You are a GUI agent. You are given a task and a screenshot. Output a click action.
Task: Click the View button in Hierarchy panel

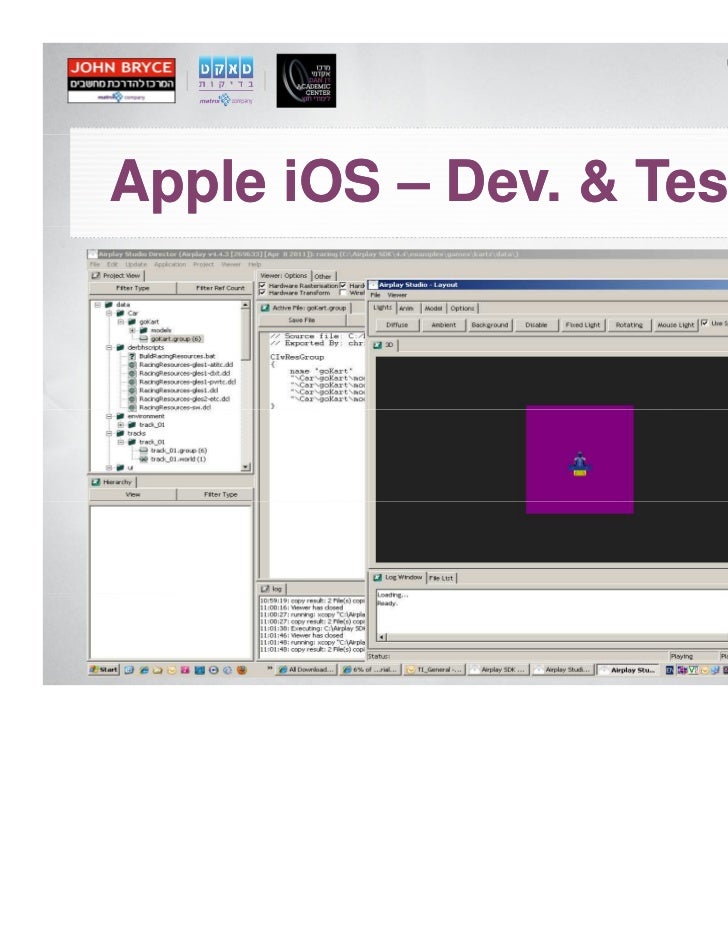pos(133,494)
